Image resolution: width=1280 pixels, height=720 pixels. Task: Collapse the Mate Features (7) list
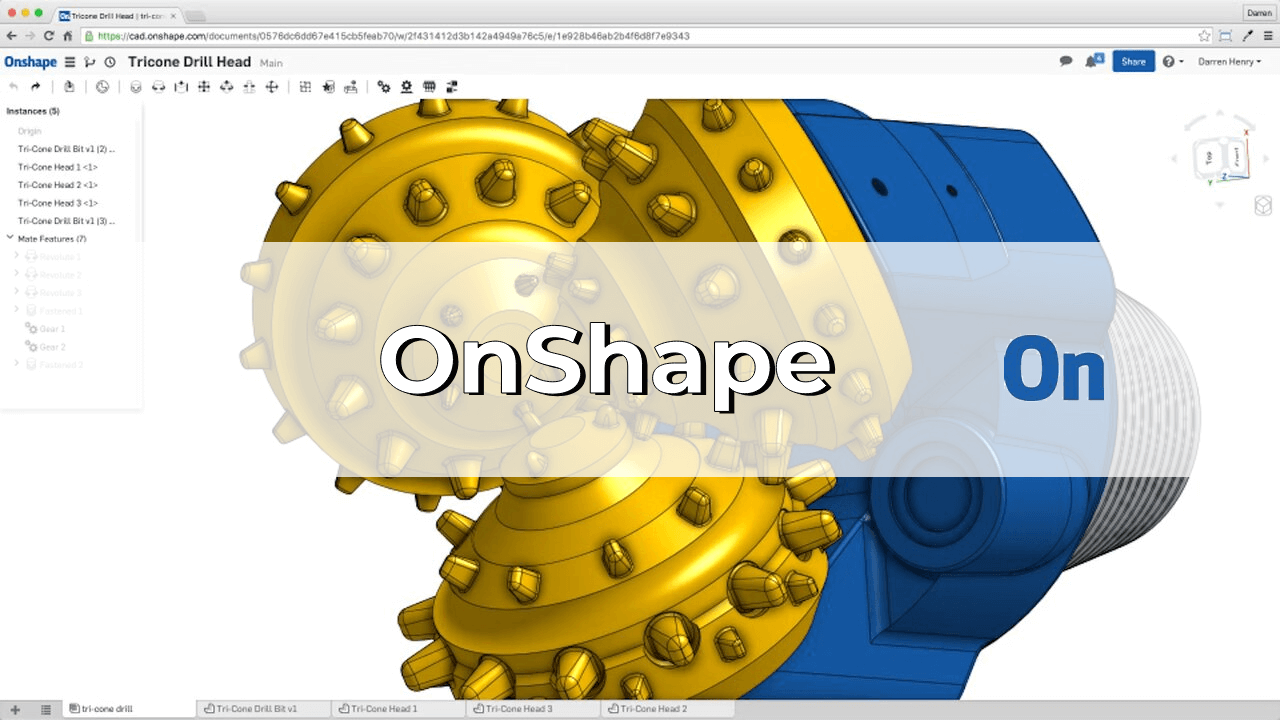[10, 238]
